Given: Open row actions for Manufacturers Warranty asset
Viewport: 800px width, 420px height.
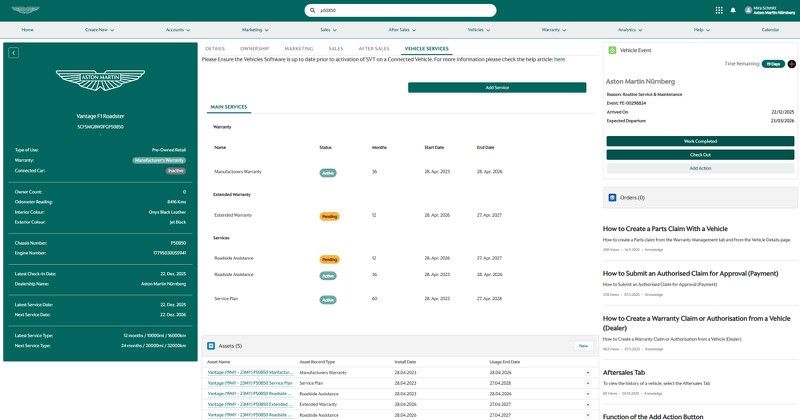Looking at the screenshot, I should [588, 372].
